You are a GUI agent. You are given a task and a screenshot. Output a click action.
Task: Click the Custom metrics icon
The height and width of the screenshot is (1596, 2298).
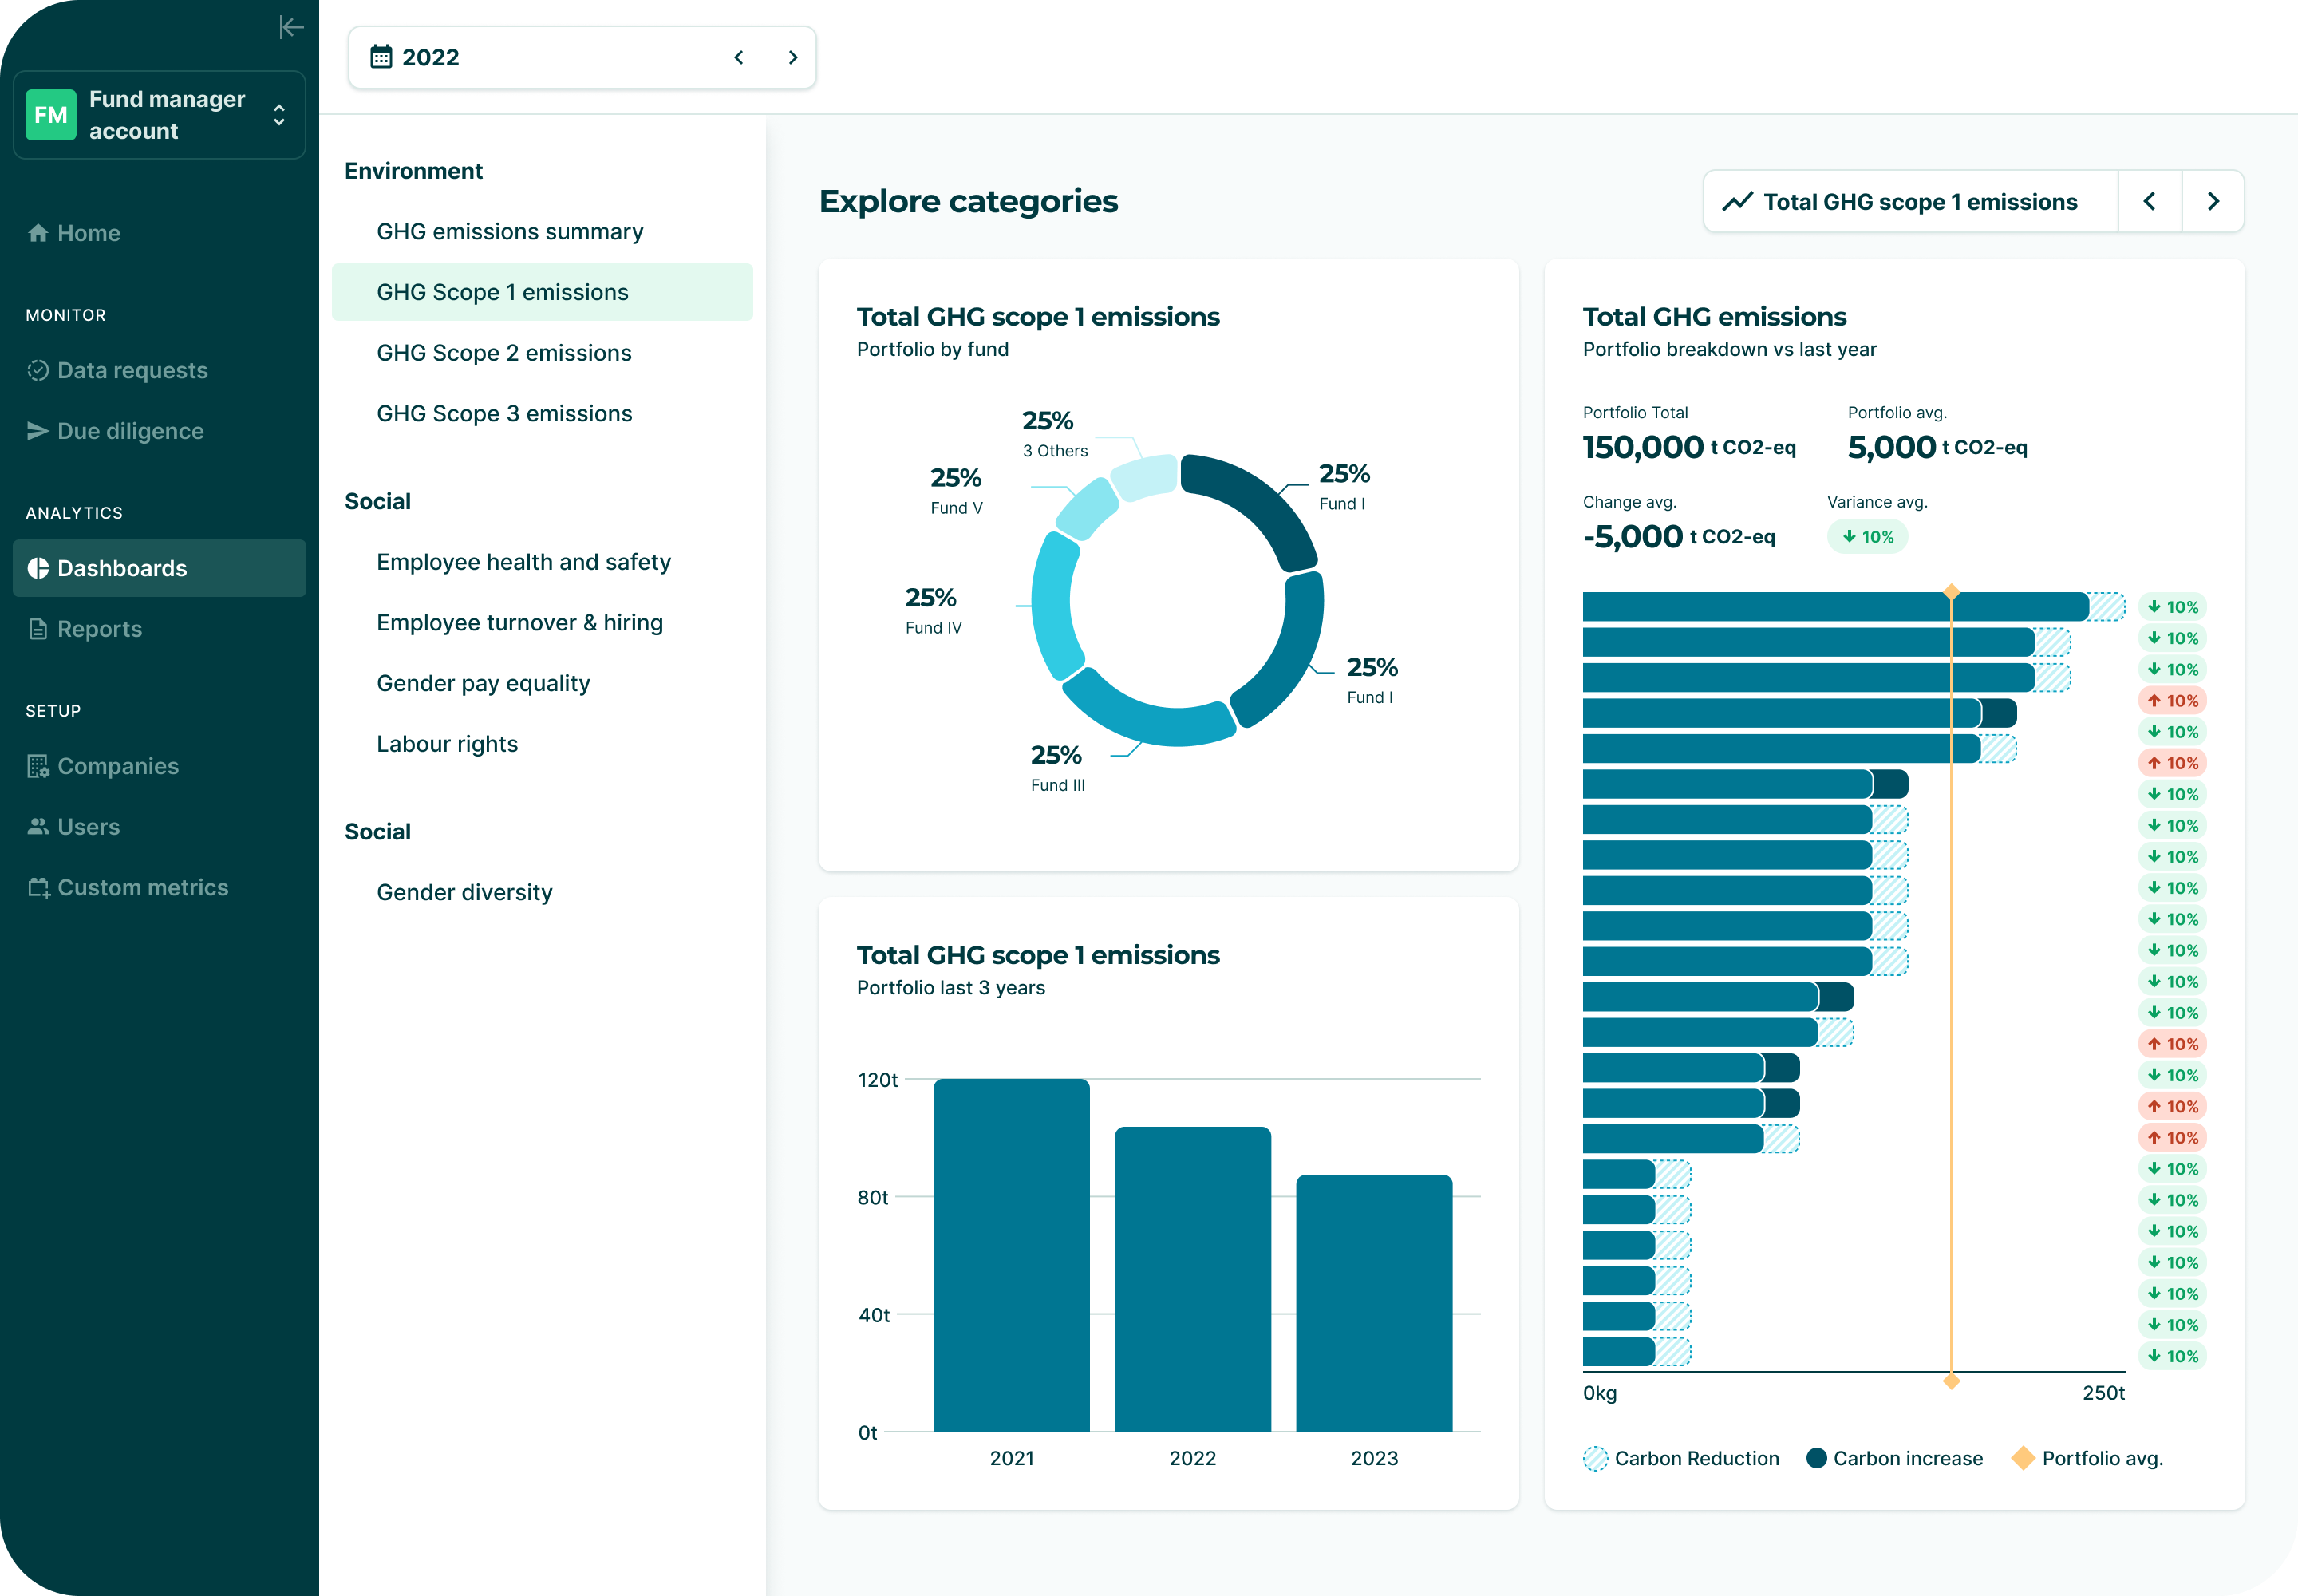tap(38, 887)
